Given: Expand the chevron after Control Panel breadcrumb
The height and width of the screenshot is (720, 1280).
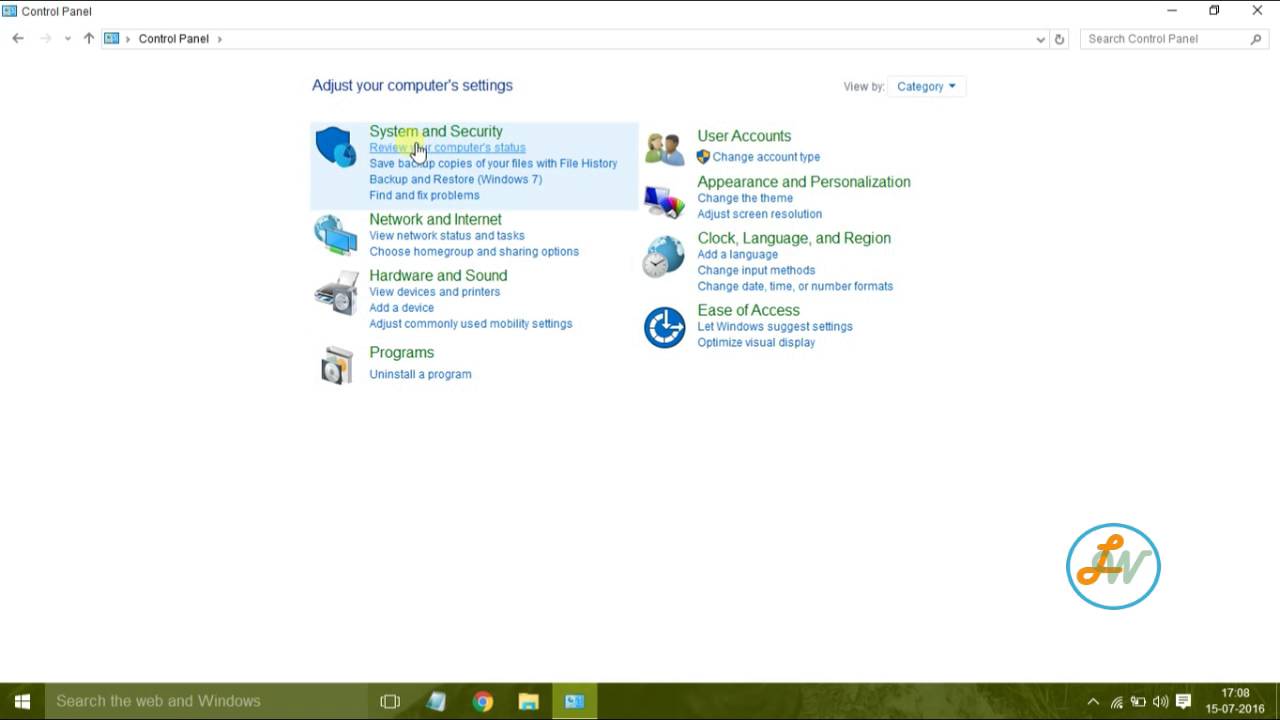Looking at the screenshot, I should tap(220, 39).
